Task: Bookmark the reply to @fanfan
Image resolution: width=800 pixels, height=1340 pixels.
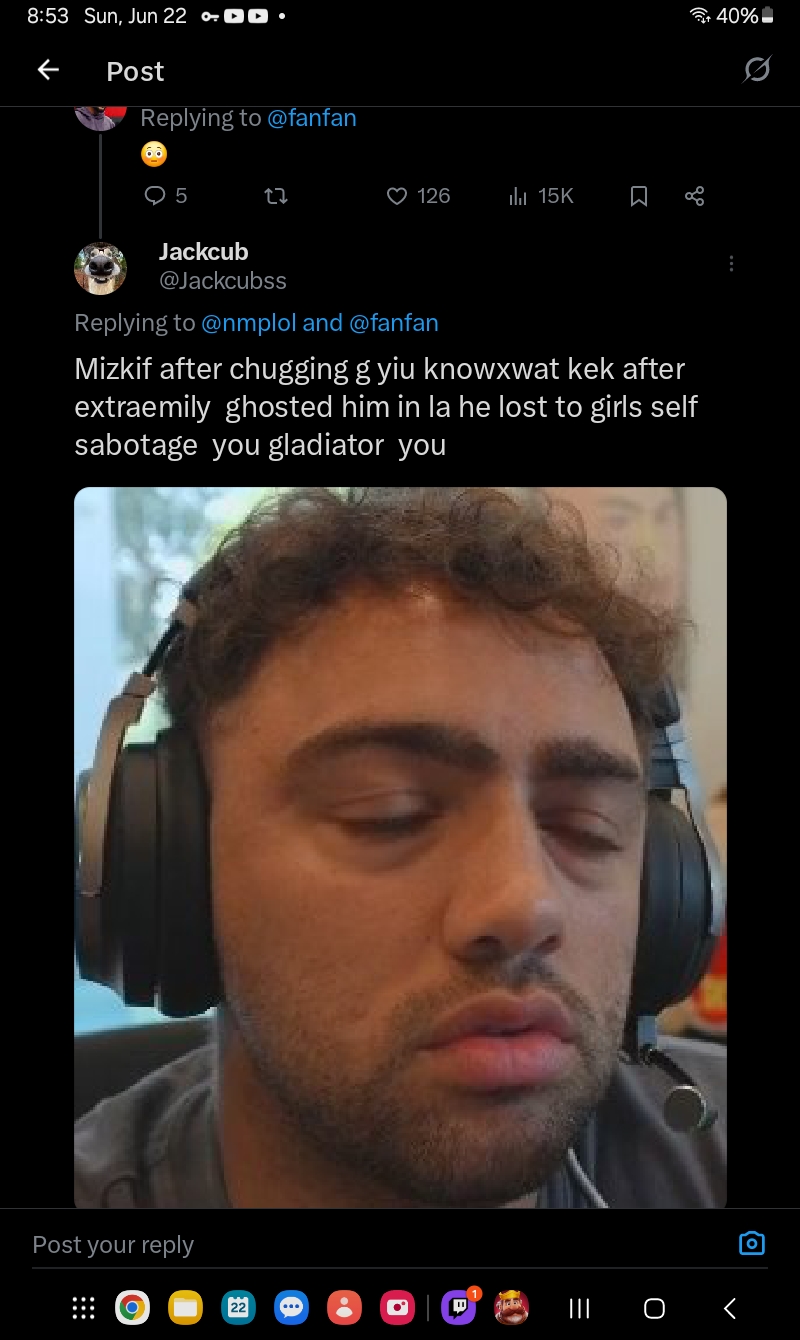Action: [x=639, y=196]
